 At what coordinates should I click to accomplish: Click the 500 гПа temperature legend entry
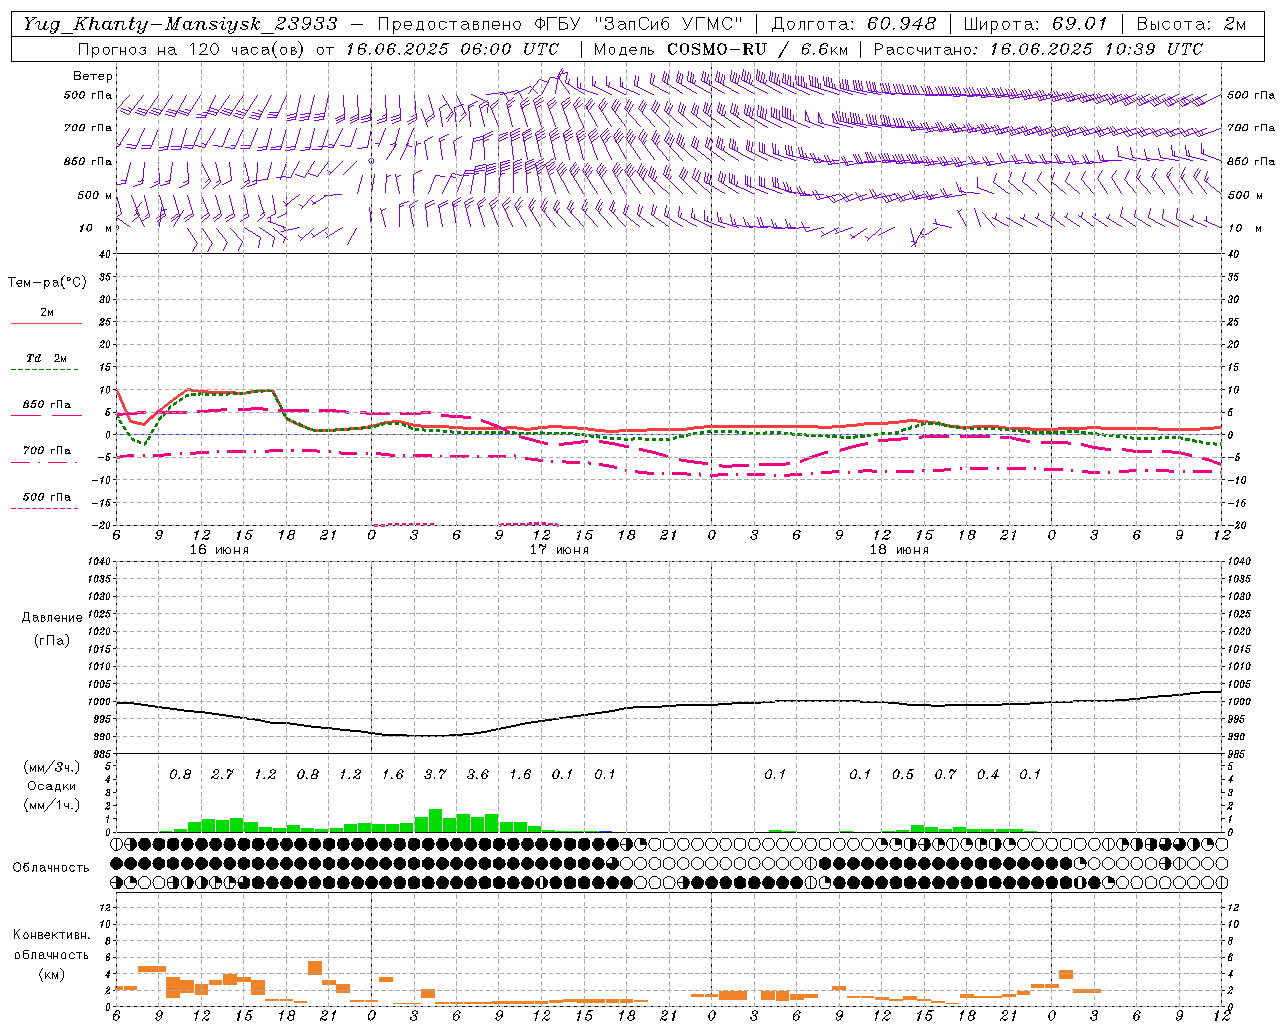pyautogui.click(x=46, y=497)
